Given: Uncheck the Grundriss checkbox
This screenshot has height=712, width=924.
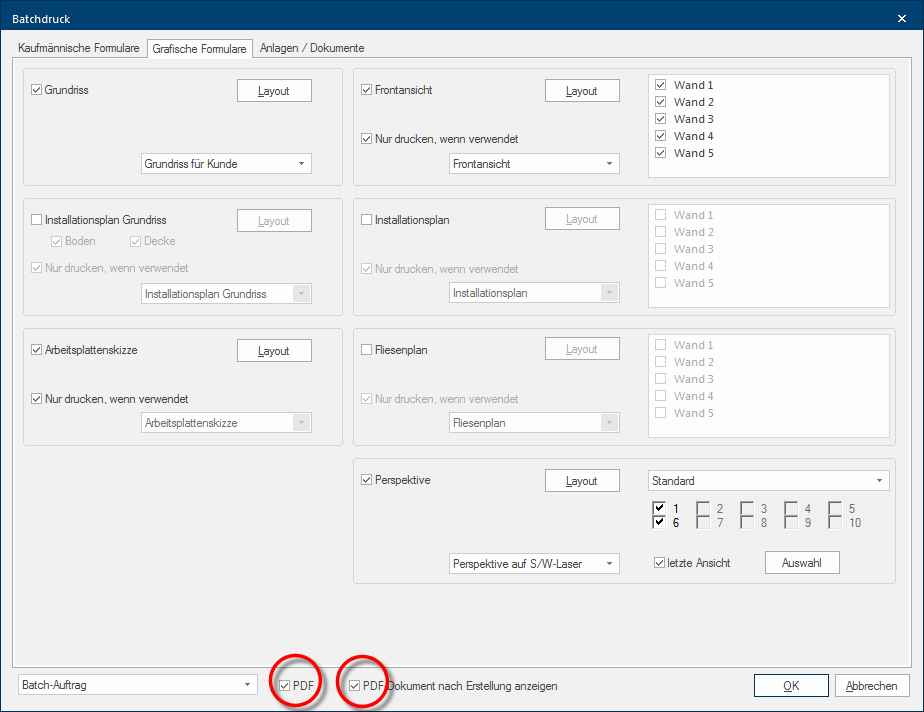Looking at the screenshot, I should coord(37,90).
